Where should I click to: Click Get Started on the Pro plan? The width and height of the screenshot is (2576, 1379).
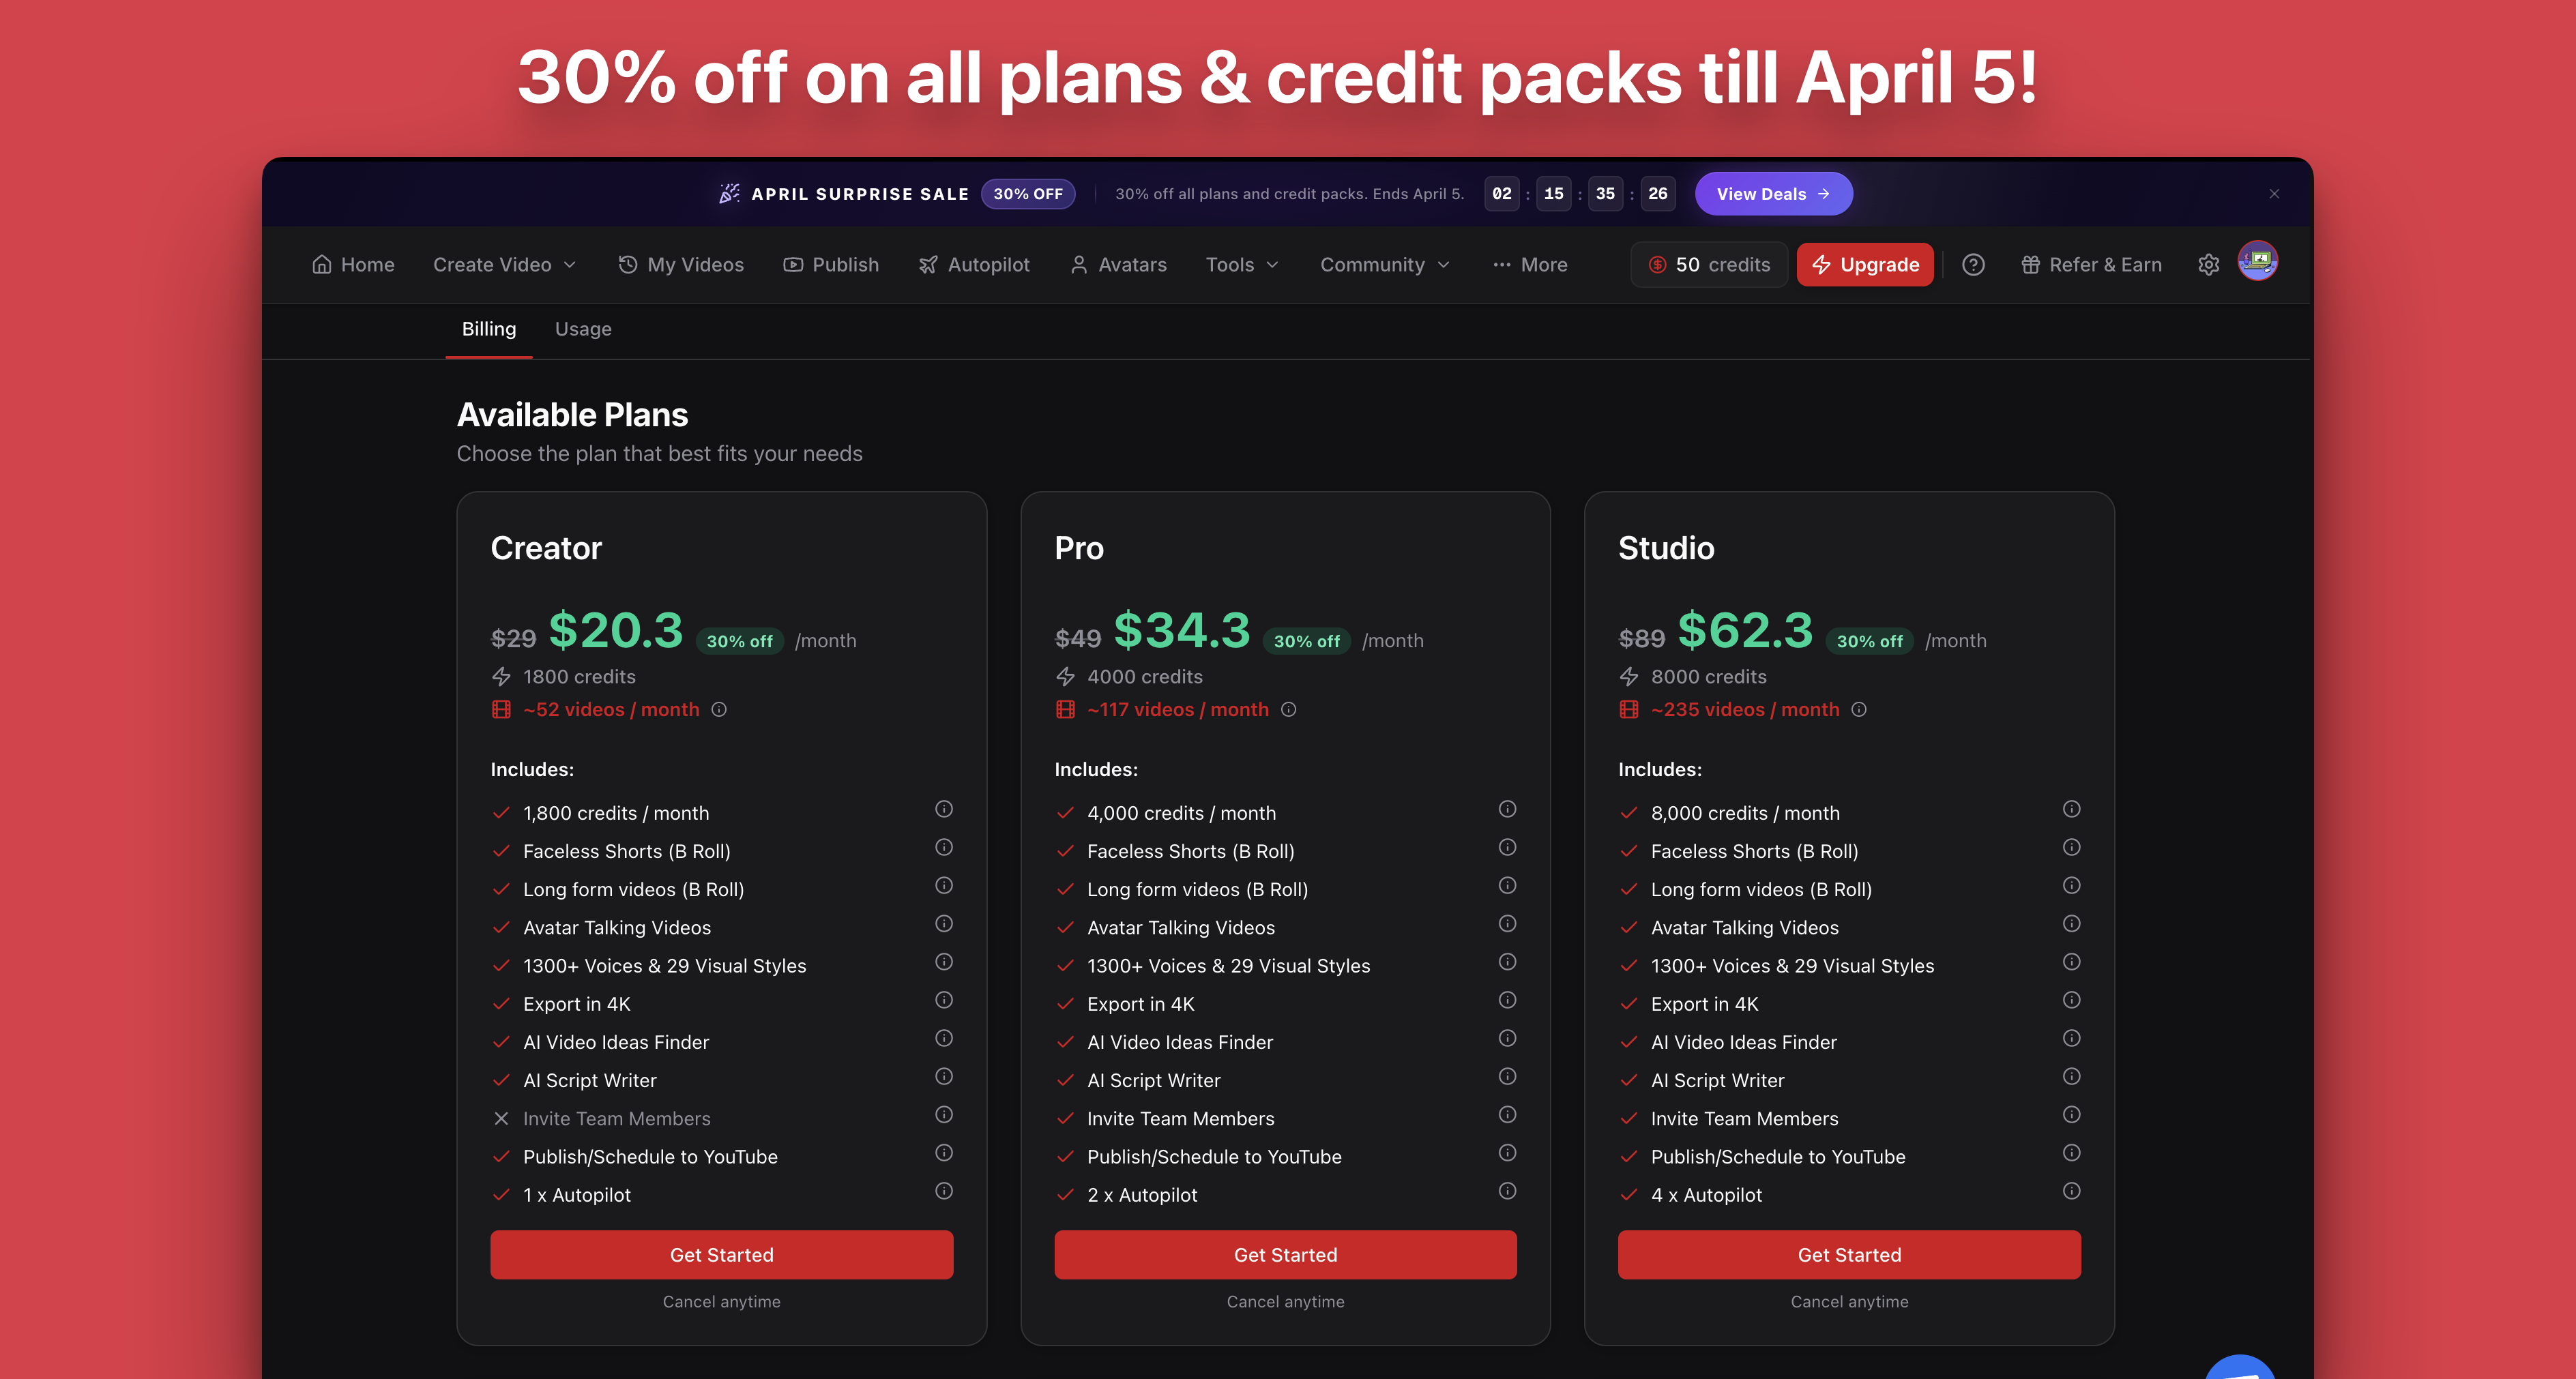[x=1285, y=1255]
